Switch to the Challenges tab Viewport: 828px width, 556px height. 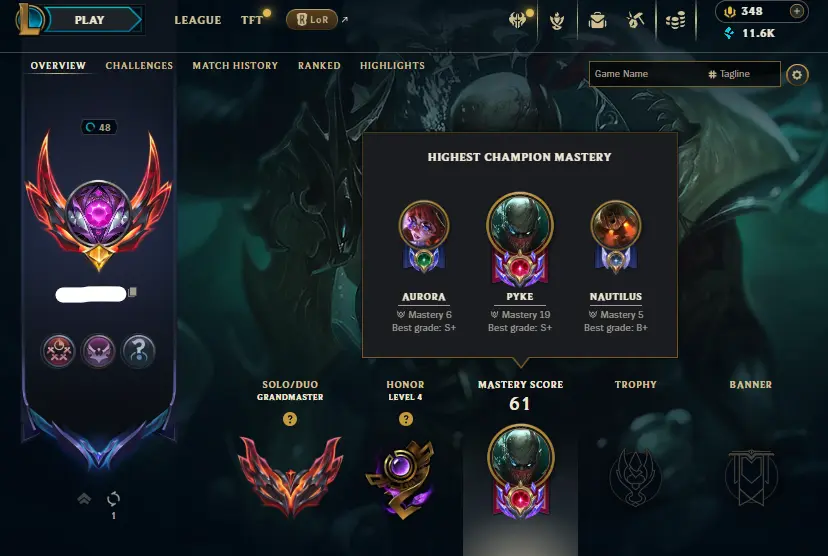click(139, 65)
